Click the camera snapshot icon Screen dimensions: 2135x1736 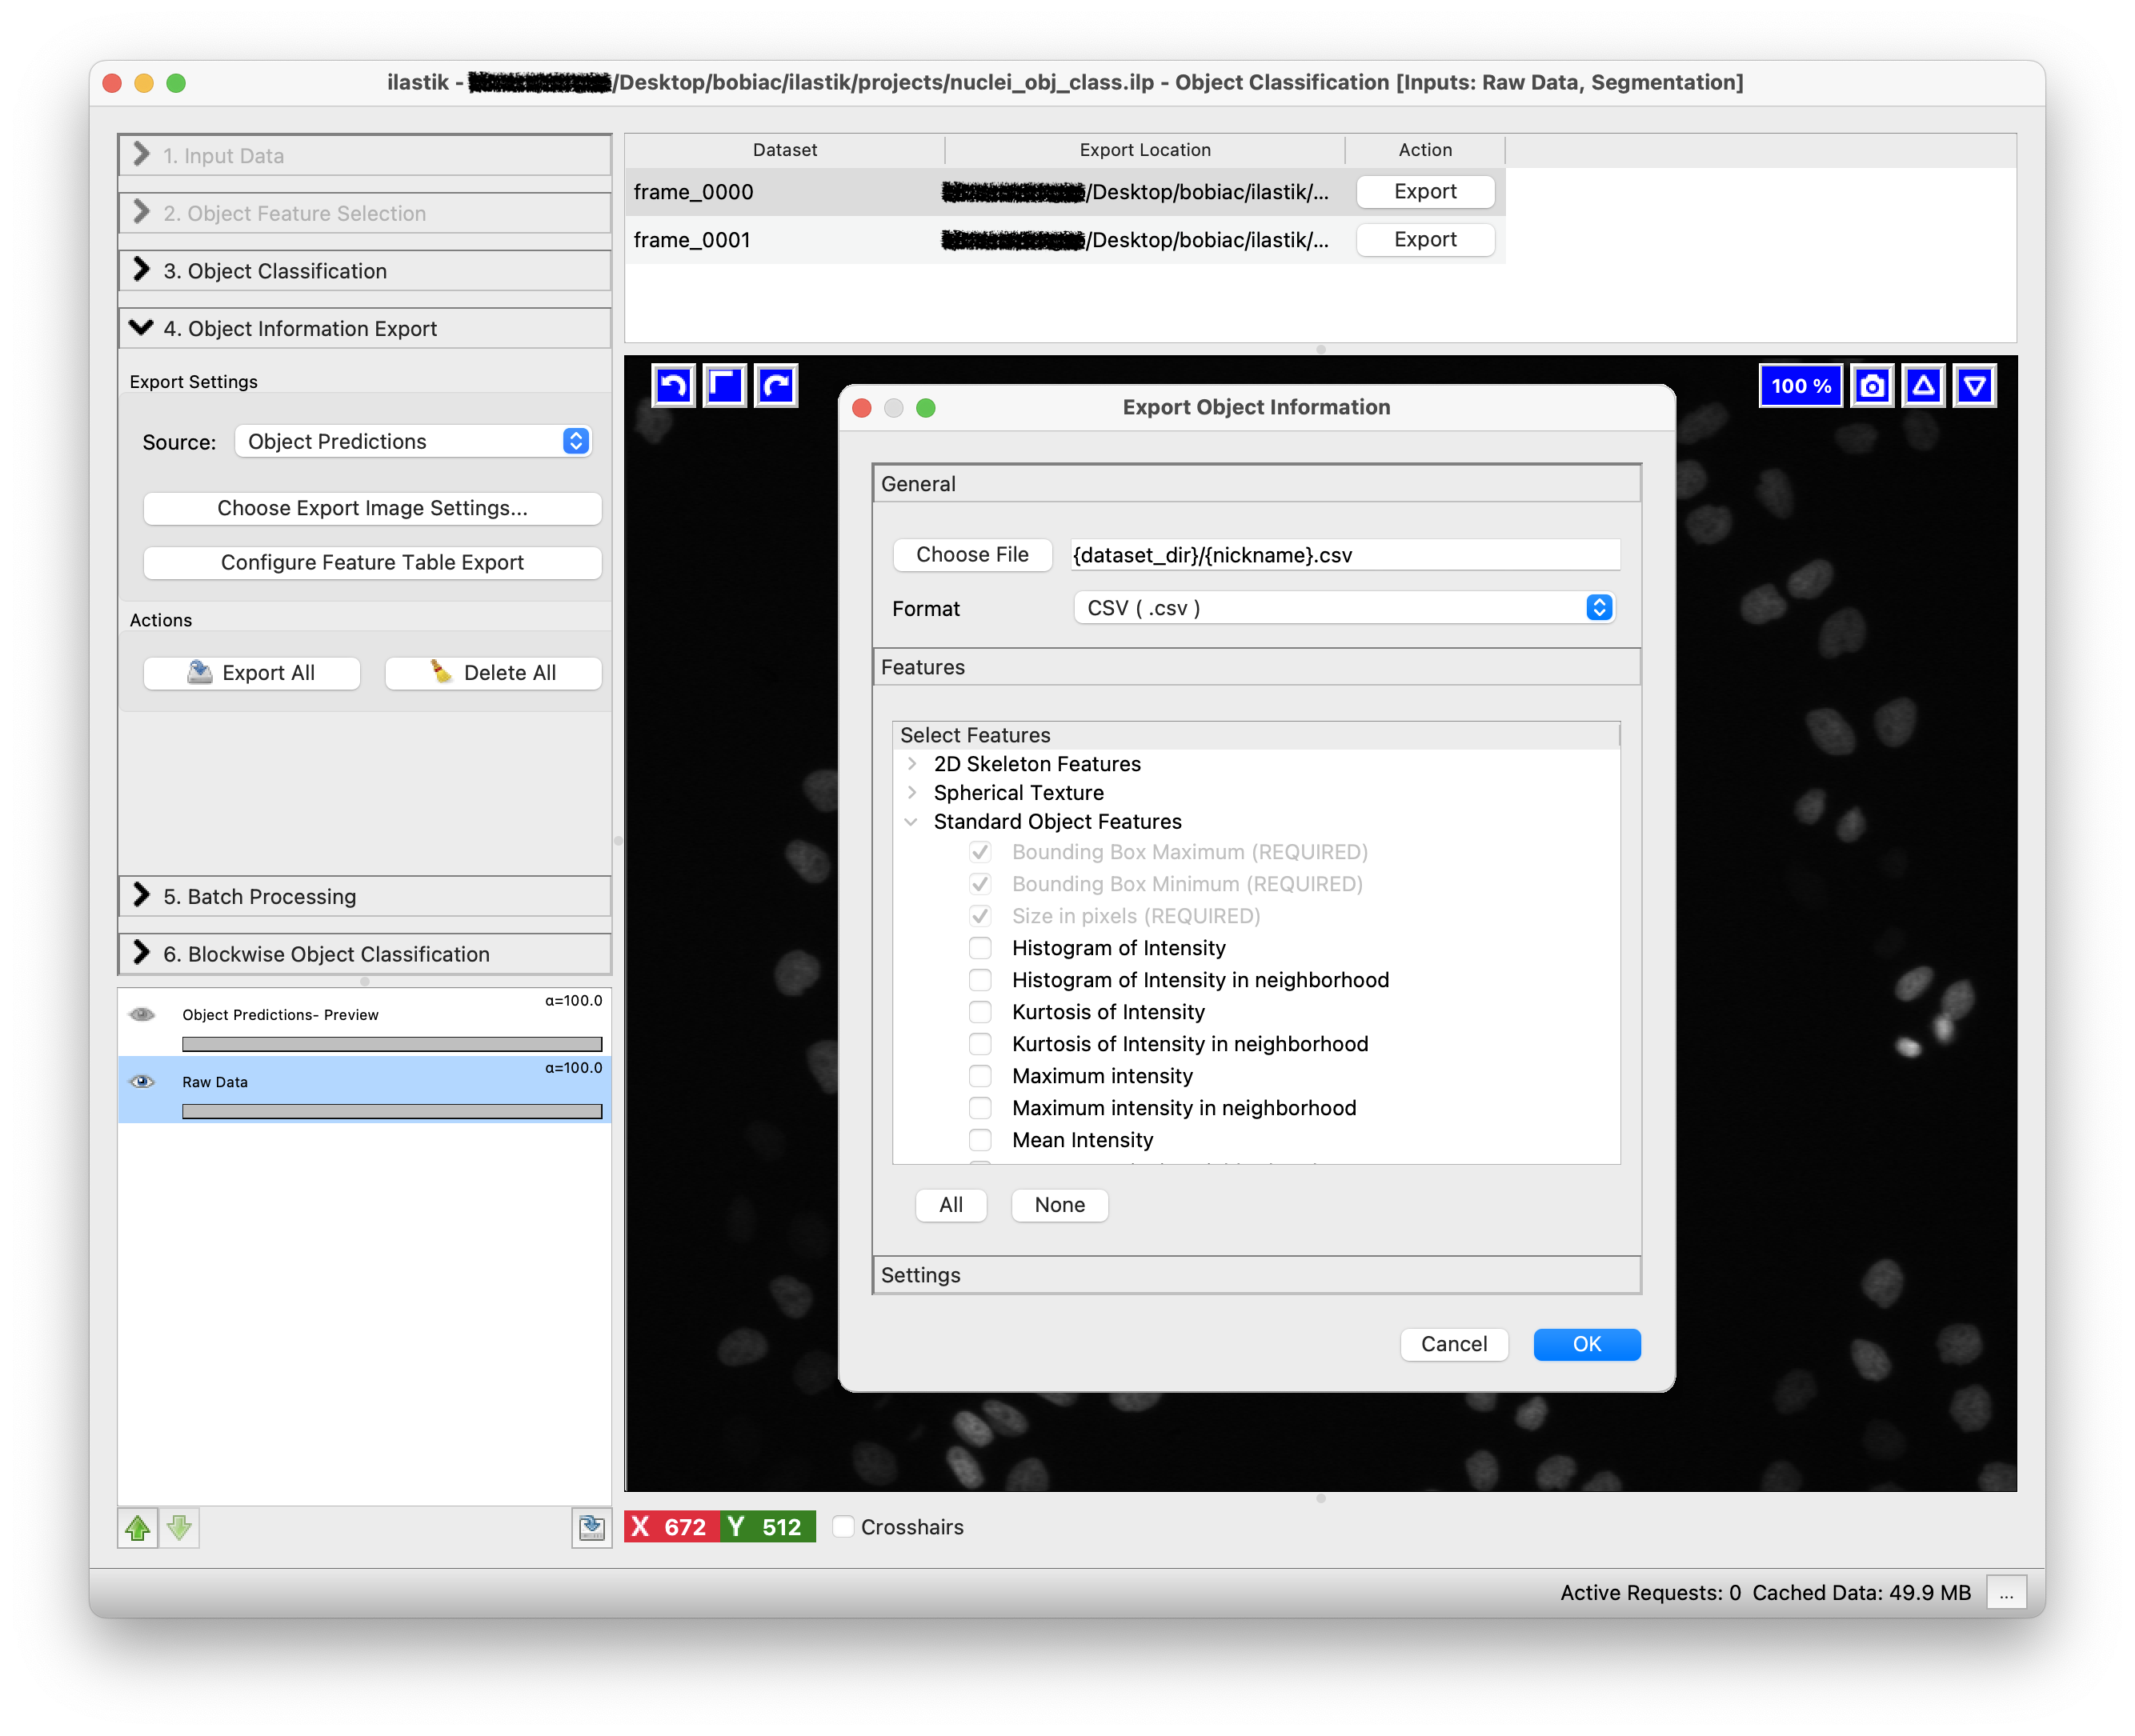[x=1872, y=386]
